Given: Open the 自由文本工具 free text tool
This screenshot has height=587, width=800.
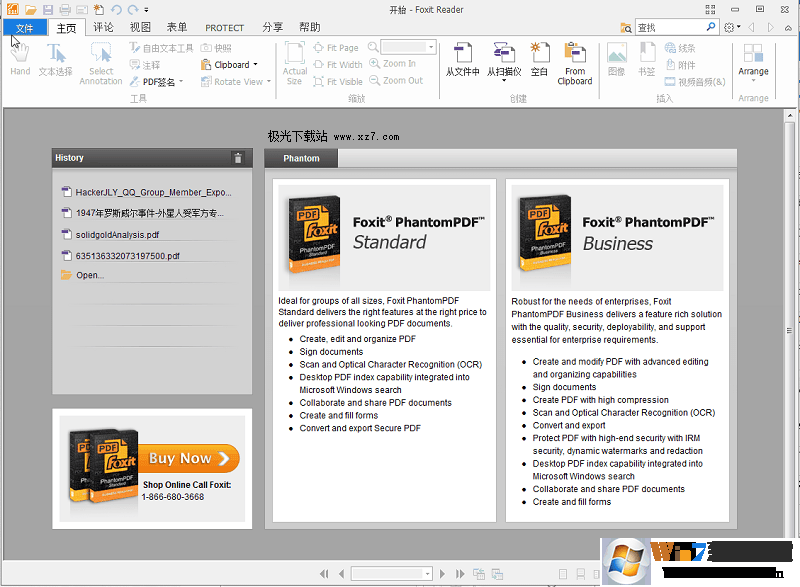Looking at the screenshot, I should tap(165, 47).
